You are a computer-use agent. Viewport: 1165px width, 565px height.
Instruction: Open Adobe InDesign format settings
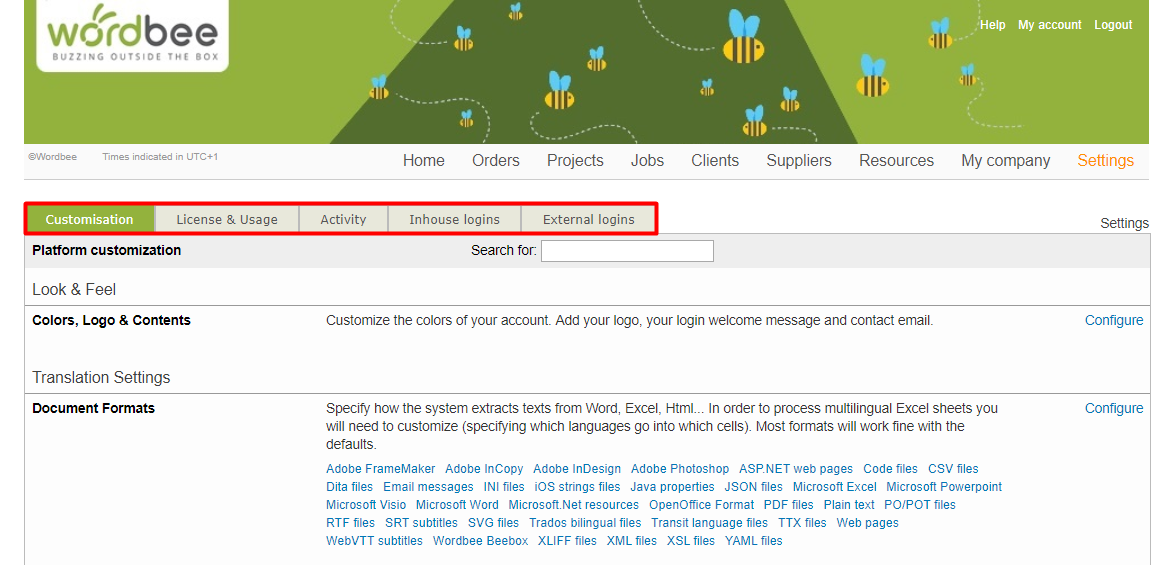[577, 469]
